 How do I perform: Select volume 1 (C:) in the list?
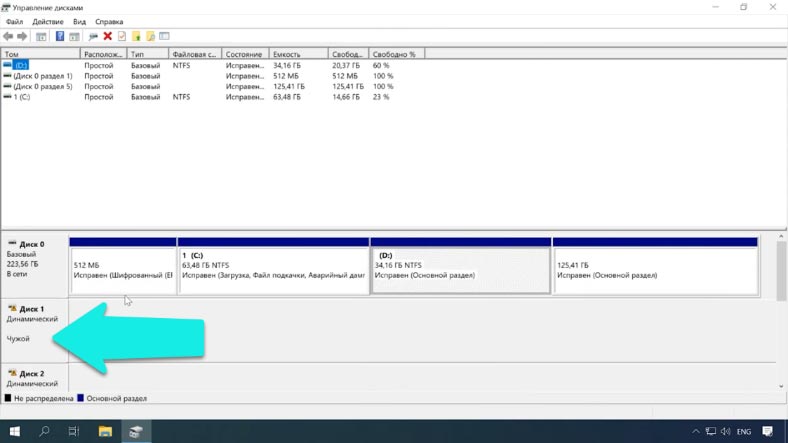pos(22,97)
